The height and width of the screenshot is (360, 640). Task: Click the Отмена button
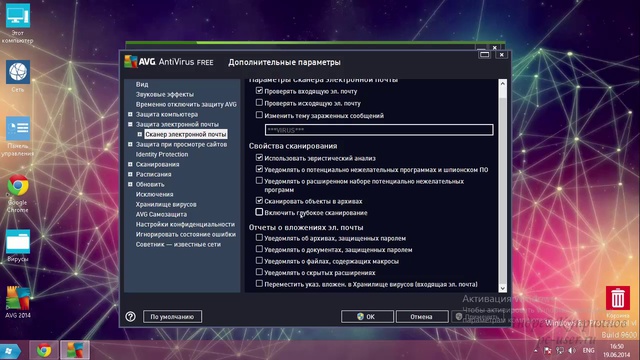pyautogui.click(x=422, y=316)
